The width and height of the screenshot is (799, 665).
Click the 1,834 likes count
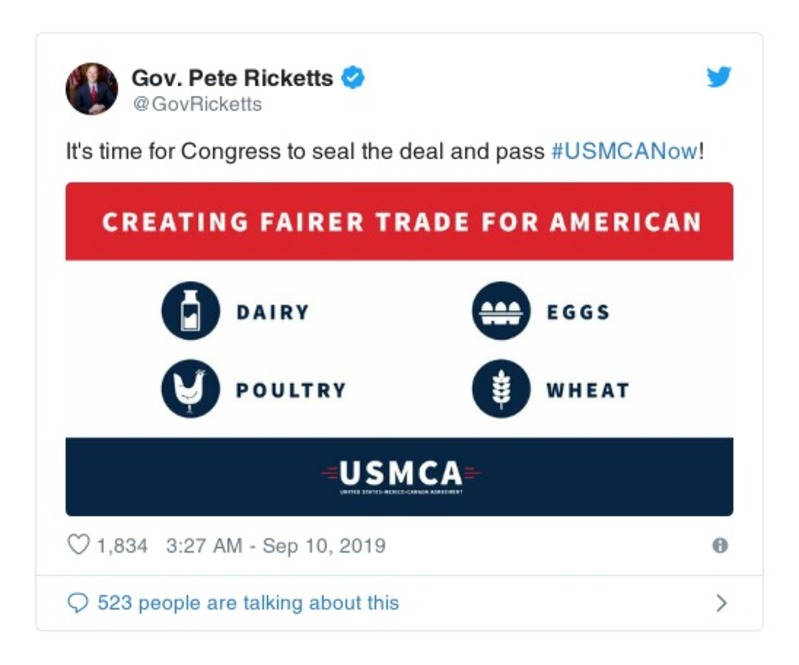point(122,546)
